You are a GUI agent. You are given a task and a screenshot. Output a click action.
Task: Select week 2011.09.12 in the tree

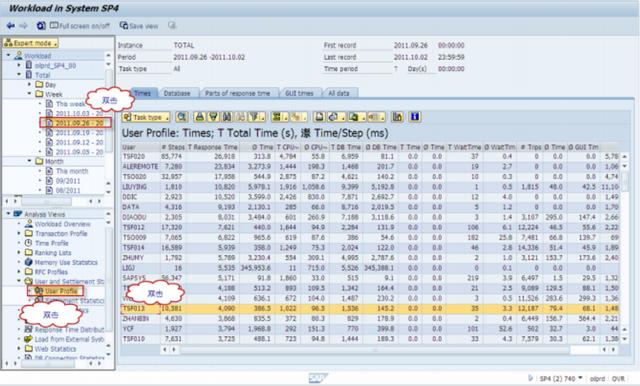pyautogui.click(x=79, y=142)
